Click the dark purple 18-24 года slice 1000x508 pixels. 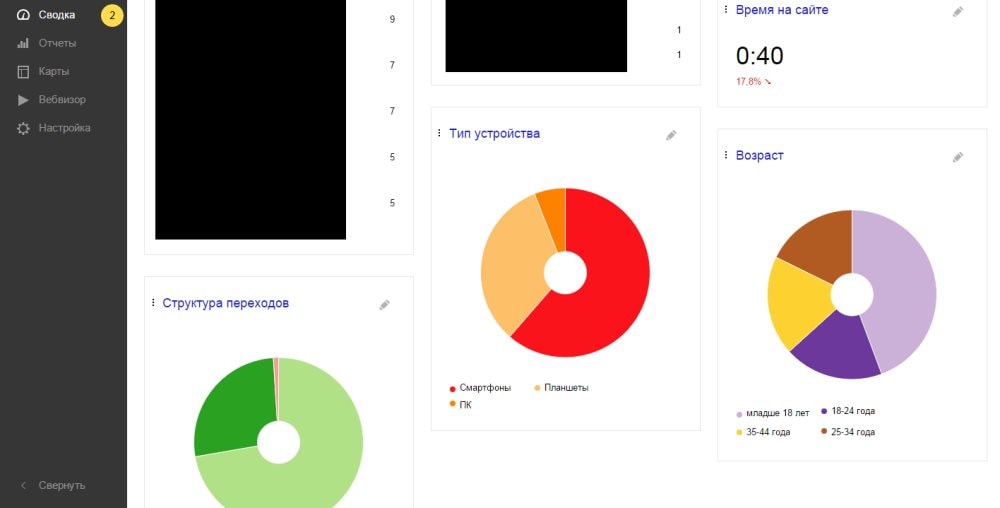(839, 347)
